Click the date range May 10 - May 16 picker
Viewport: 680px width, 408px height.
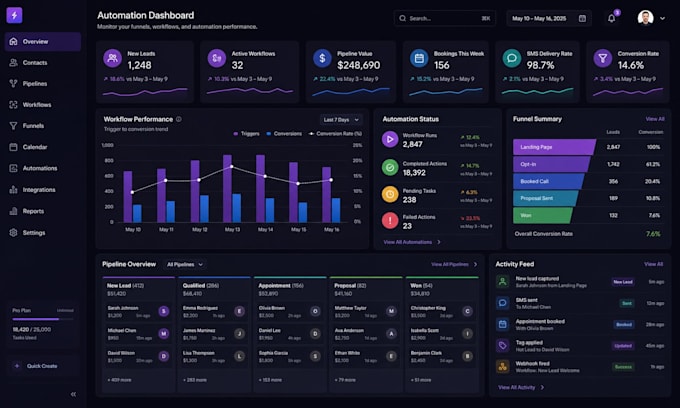548,18
